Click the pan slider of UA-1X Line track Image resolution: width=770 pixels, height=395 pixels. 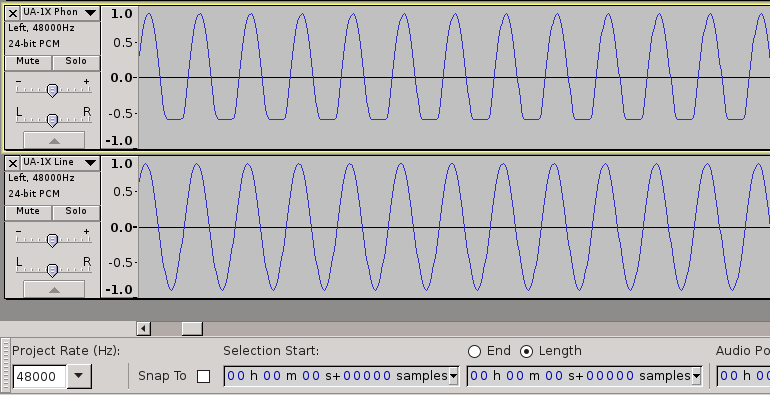pyautogui.click(x=52, y=270)
